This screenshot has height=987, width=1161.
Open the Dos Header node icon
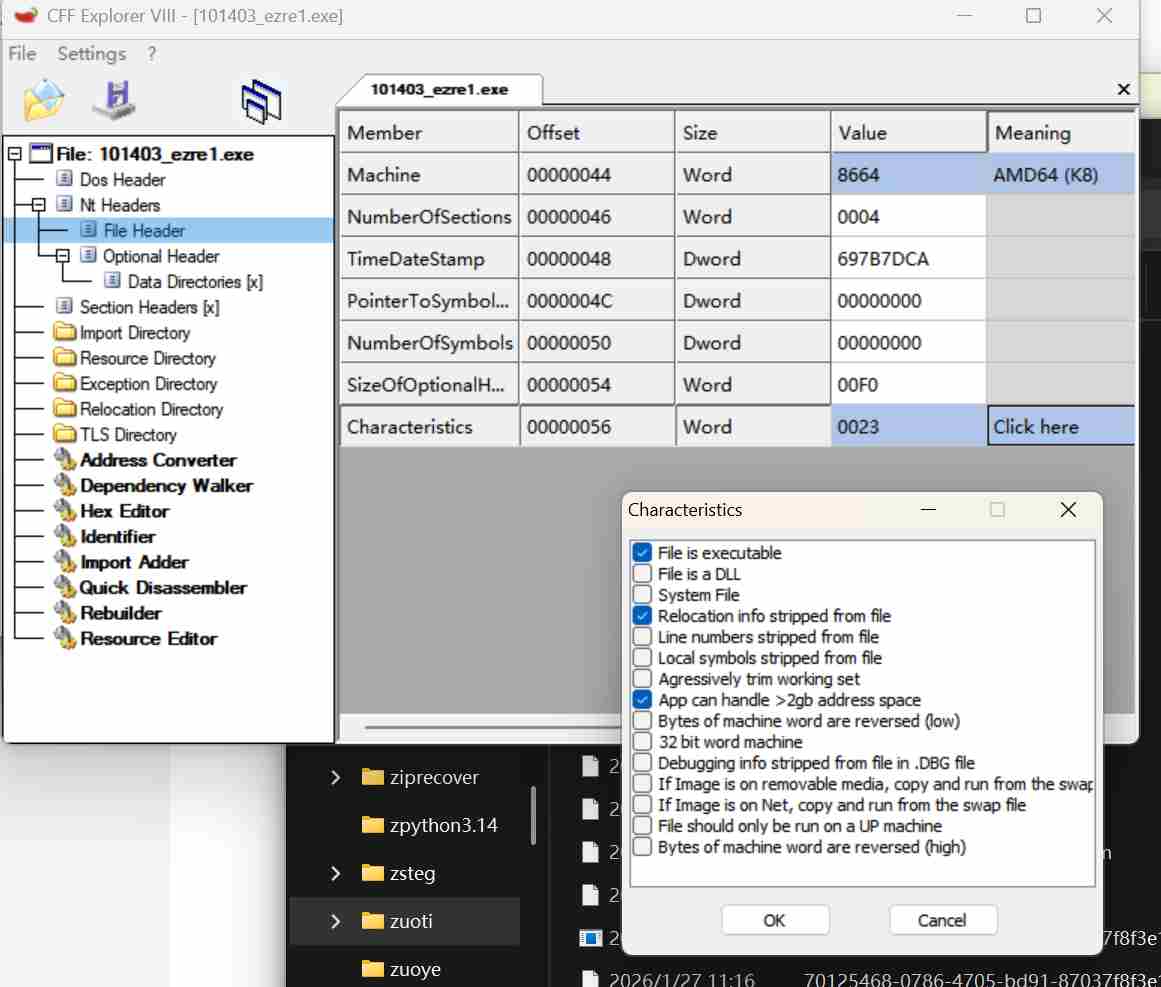click(64, 178)
